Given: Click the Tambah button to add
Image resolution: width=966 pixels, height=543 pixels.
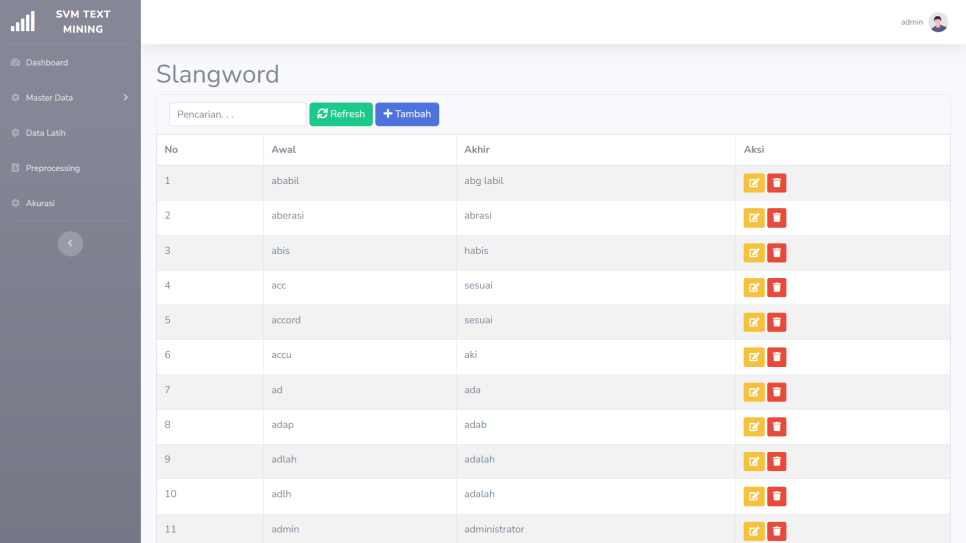Looking at the screenshot, I should (407, 114).
